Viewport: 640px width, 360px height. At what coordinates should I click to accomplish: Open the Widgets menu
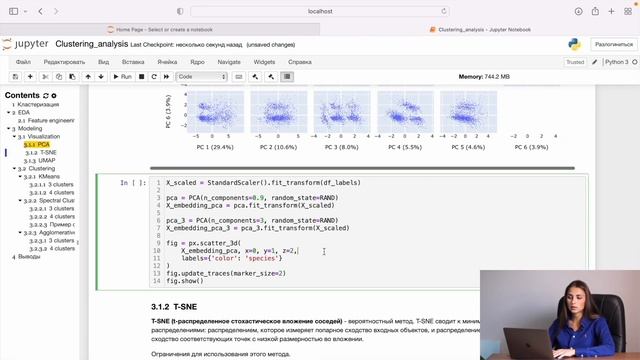pyautogui.click(x=264, y=62)
